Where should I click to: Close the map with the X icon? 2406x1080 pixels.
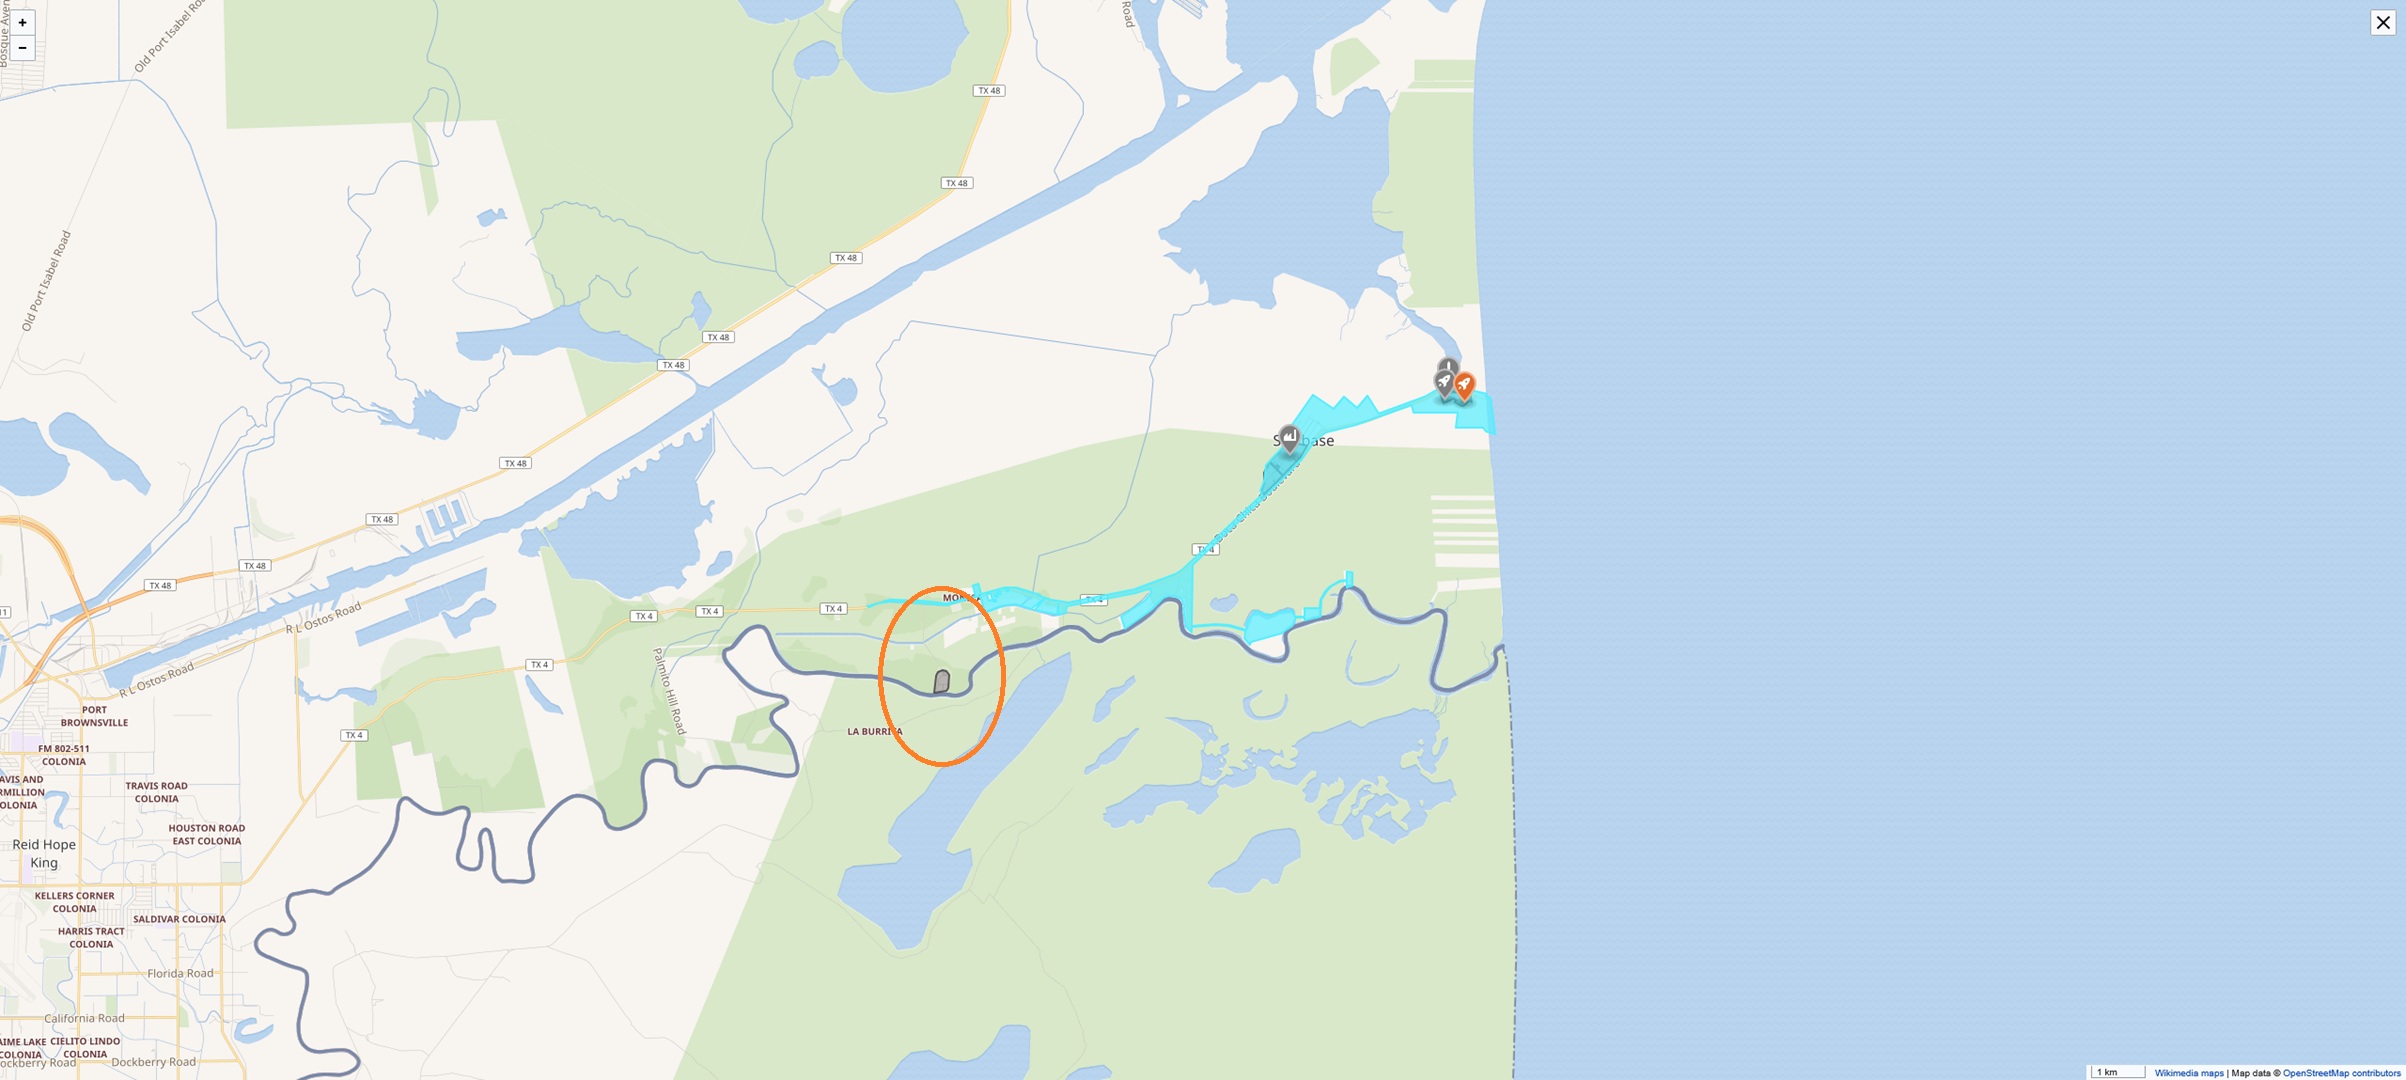click(2383, 22)
